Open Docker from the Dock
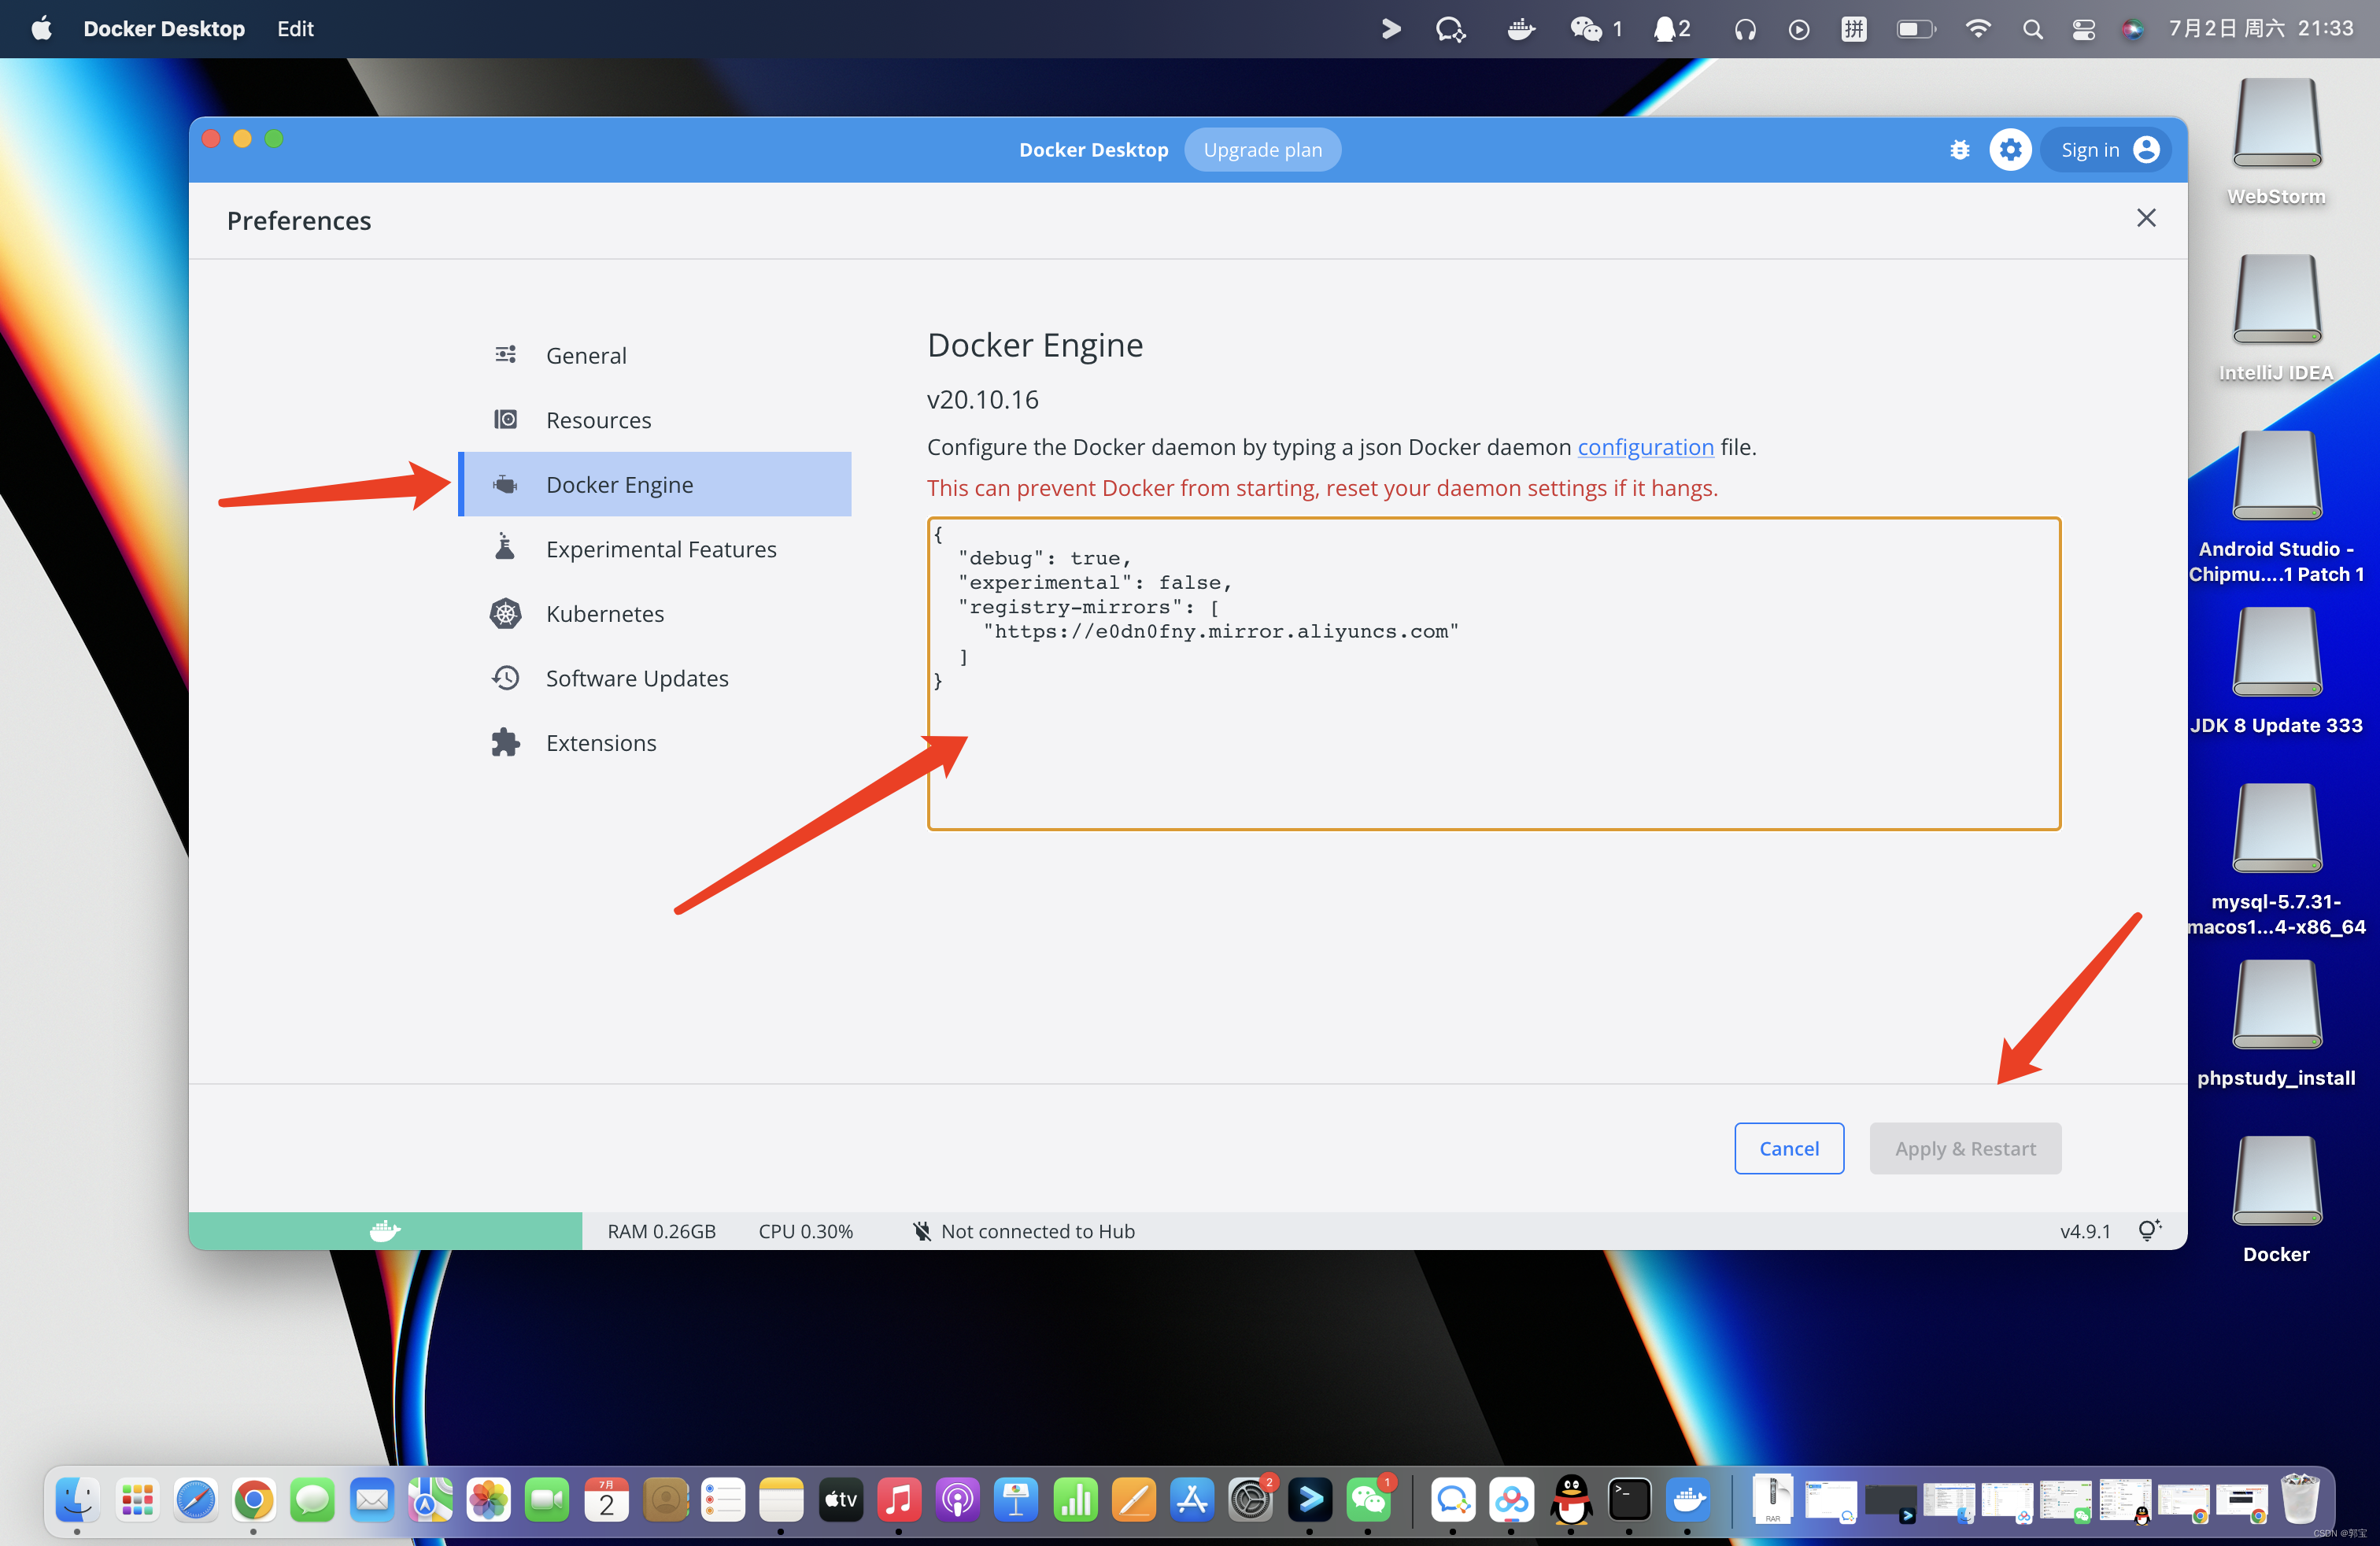The image size is (2380, 1546). [1688, 1500]
